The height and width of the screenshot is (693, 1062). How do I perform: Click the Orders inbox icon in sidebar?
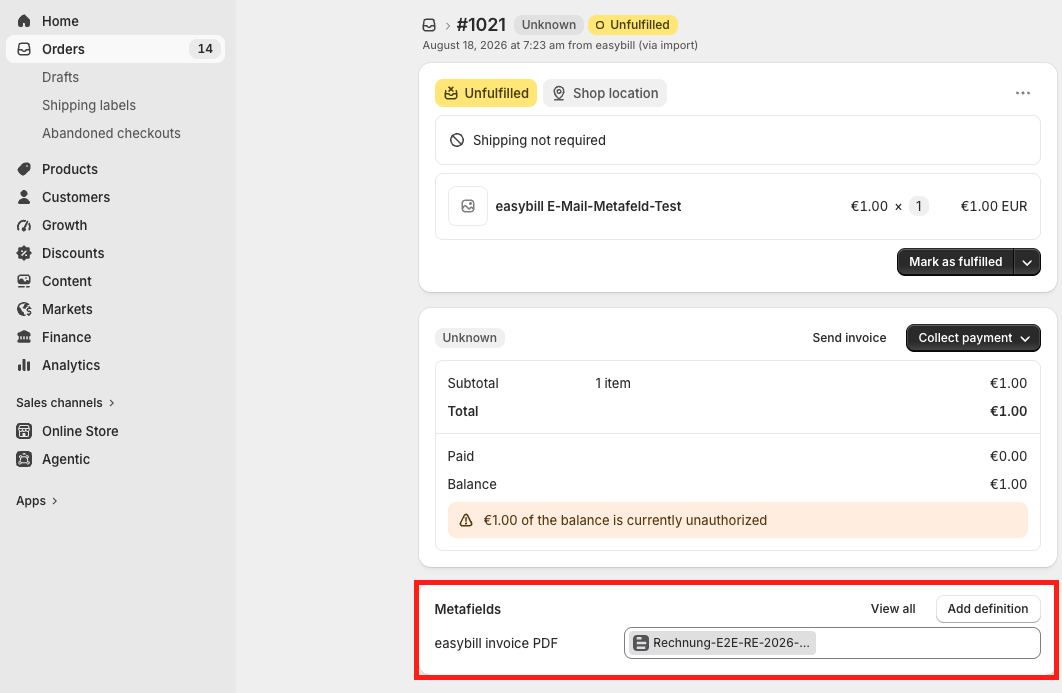(x=24, y=49)
